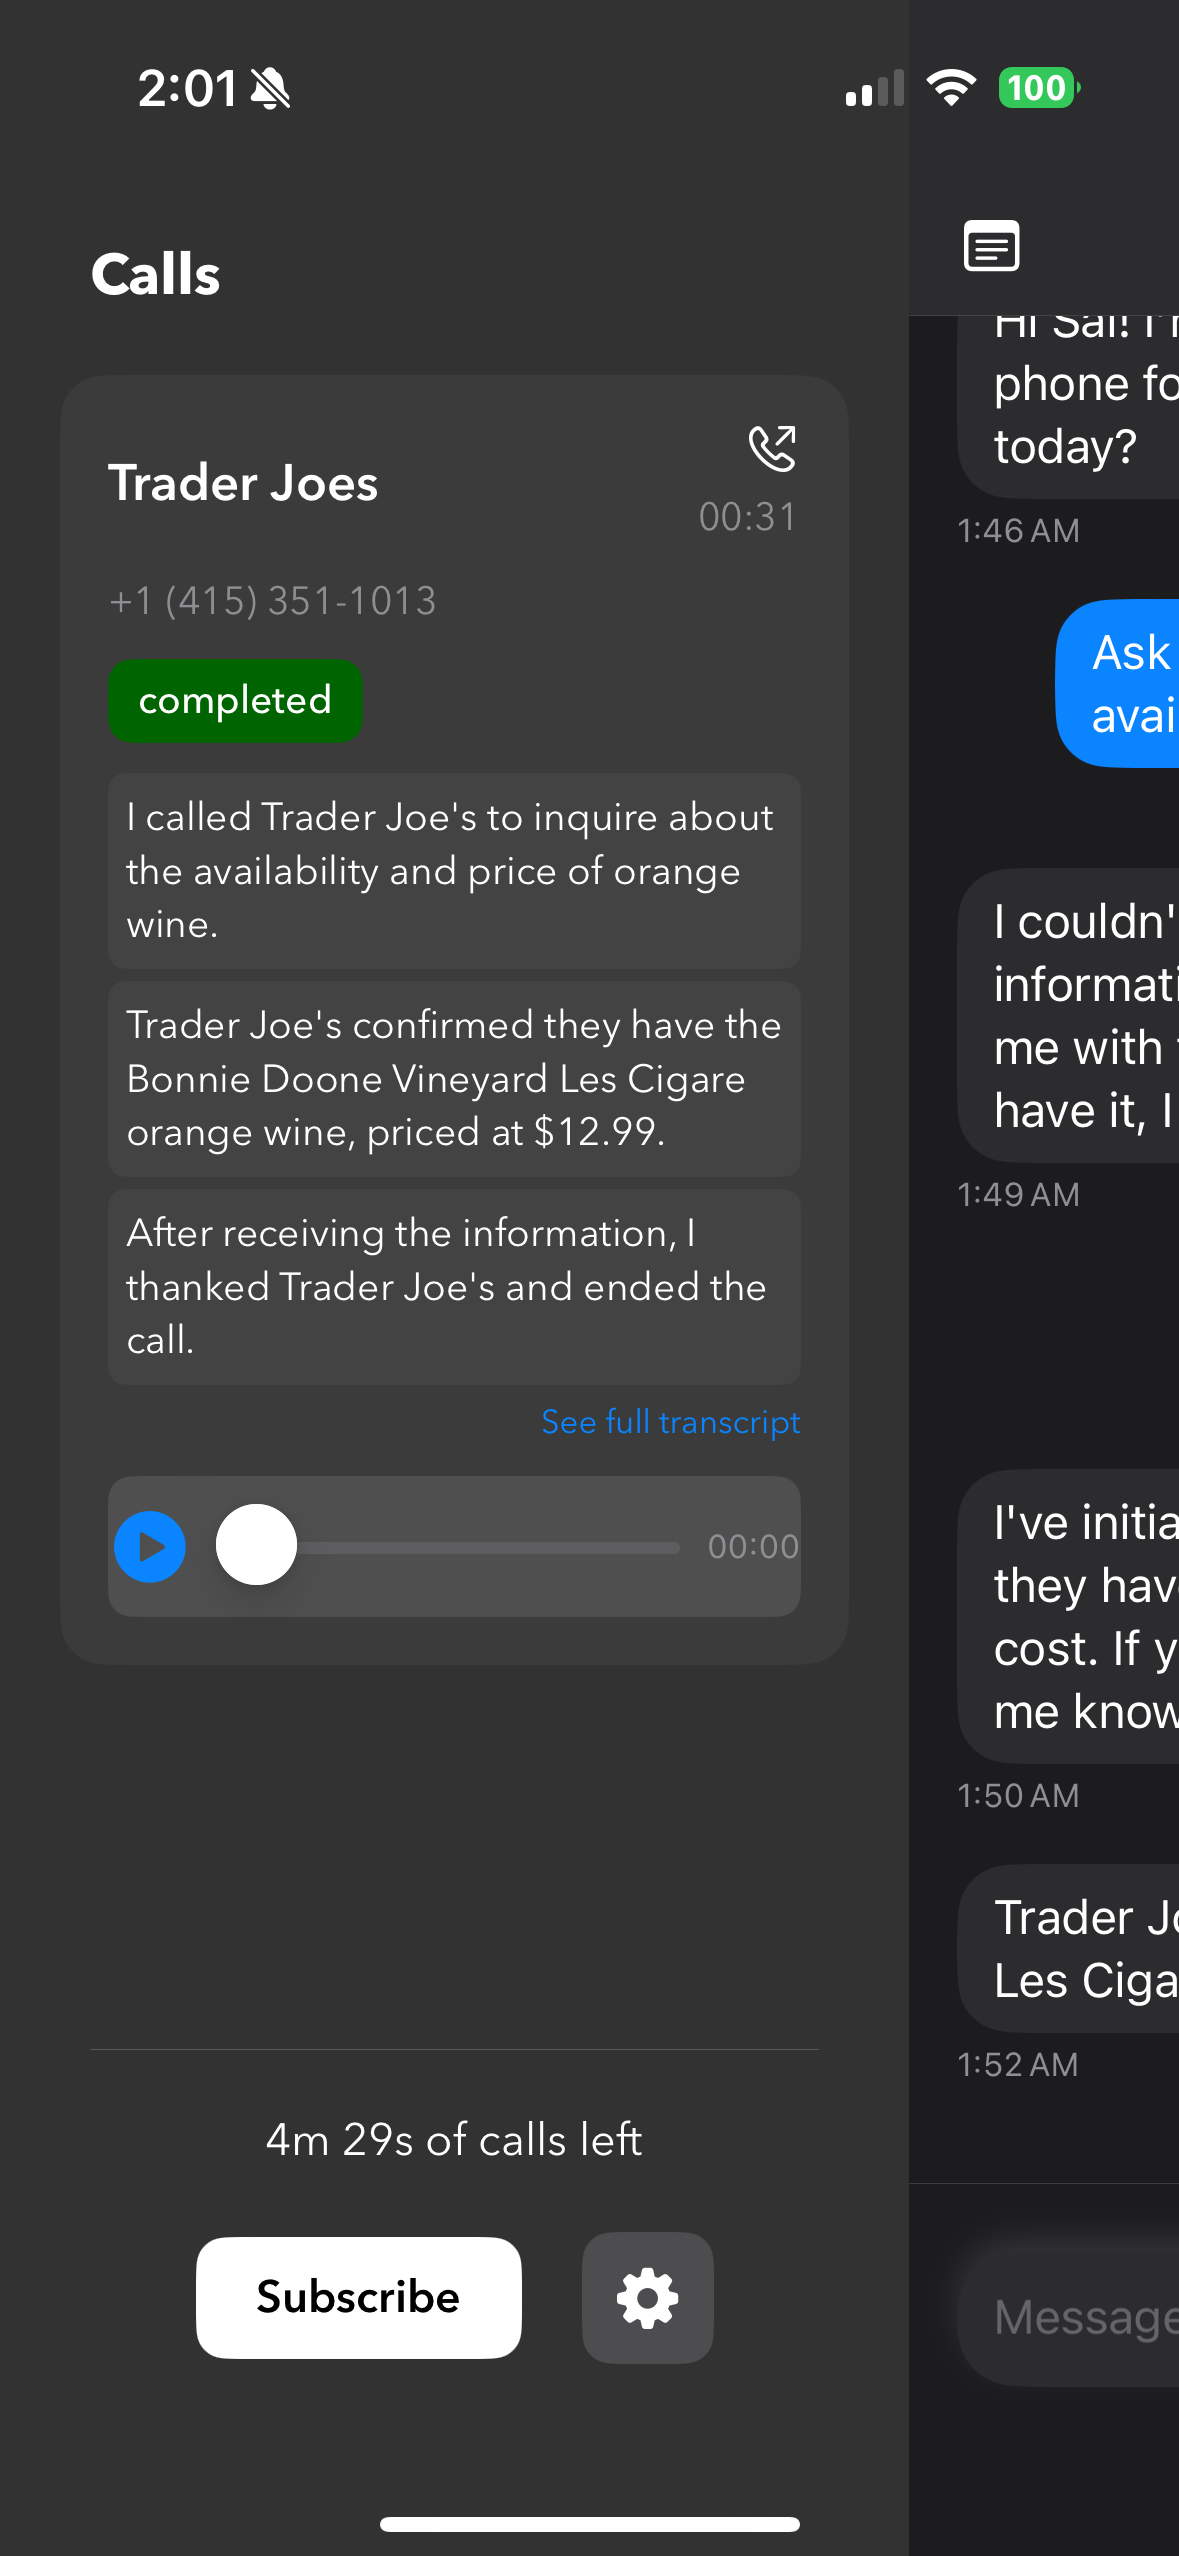This screenshot has height=2556, width=1179.
Task: Click the audio scrubber slider knob
Action: 257,1545
